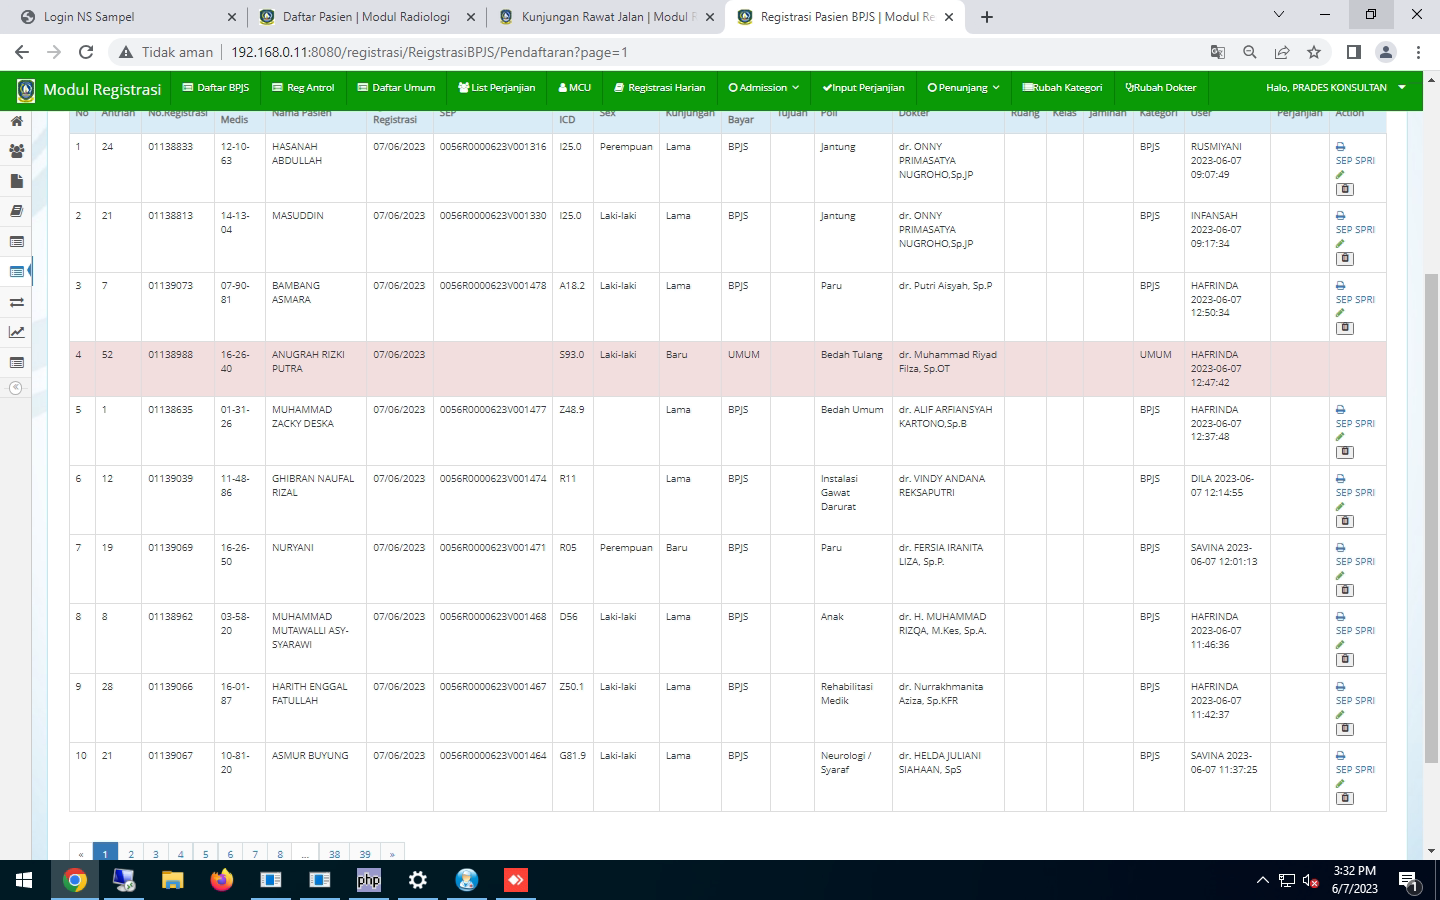
Task: Delete BAMBANG ASMARA registration via trash button
Action: (x=1345, y=328)
